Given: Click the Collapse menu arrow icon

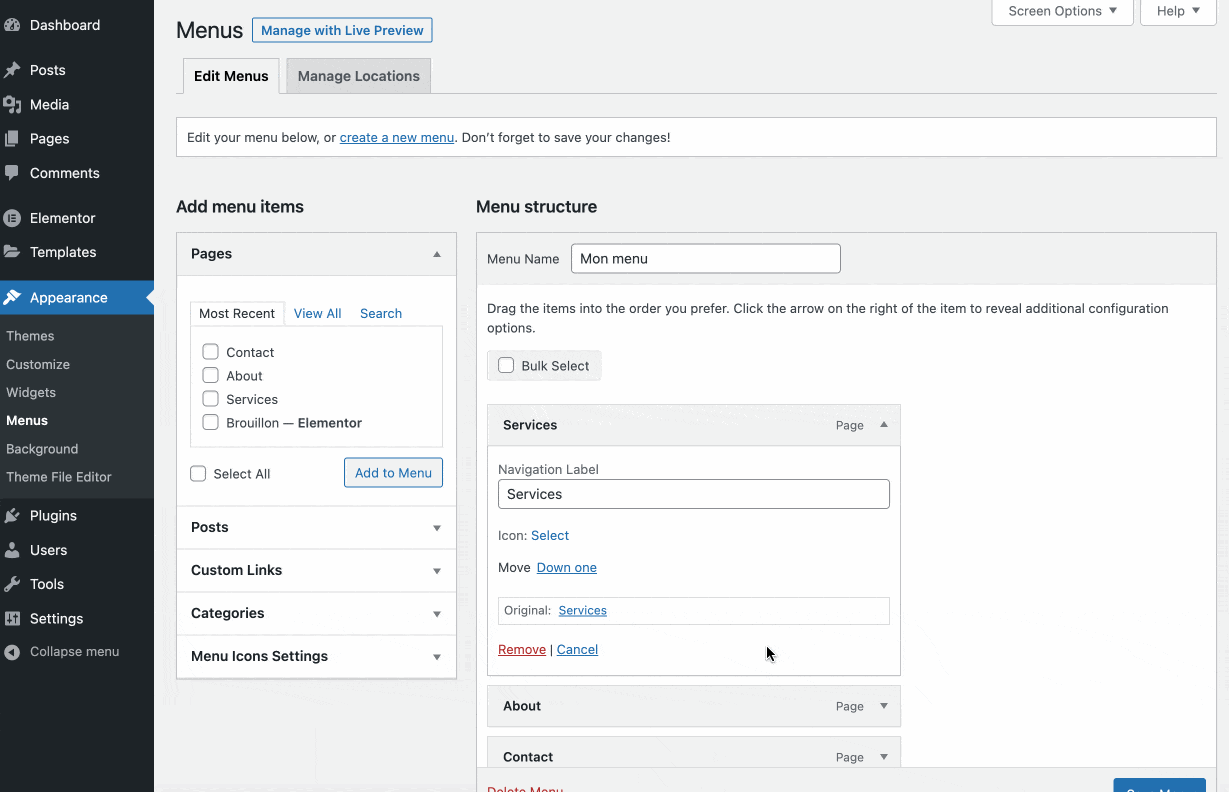Looking at the screenshot, I should [x=12, y=652].
